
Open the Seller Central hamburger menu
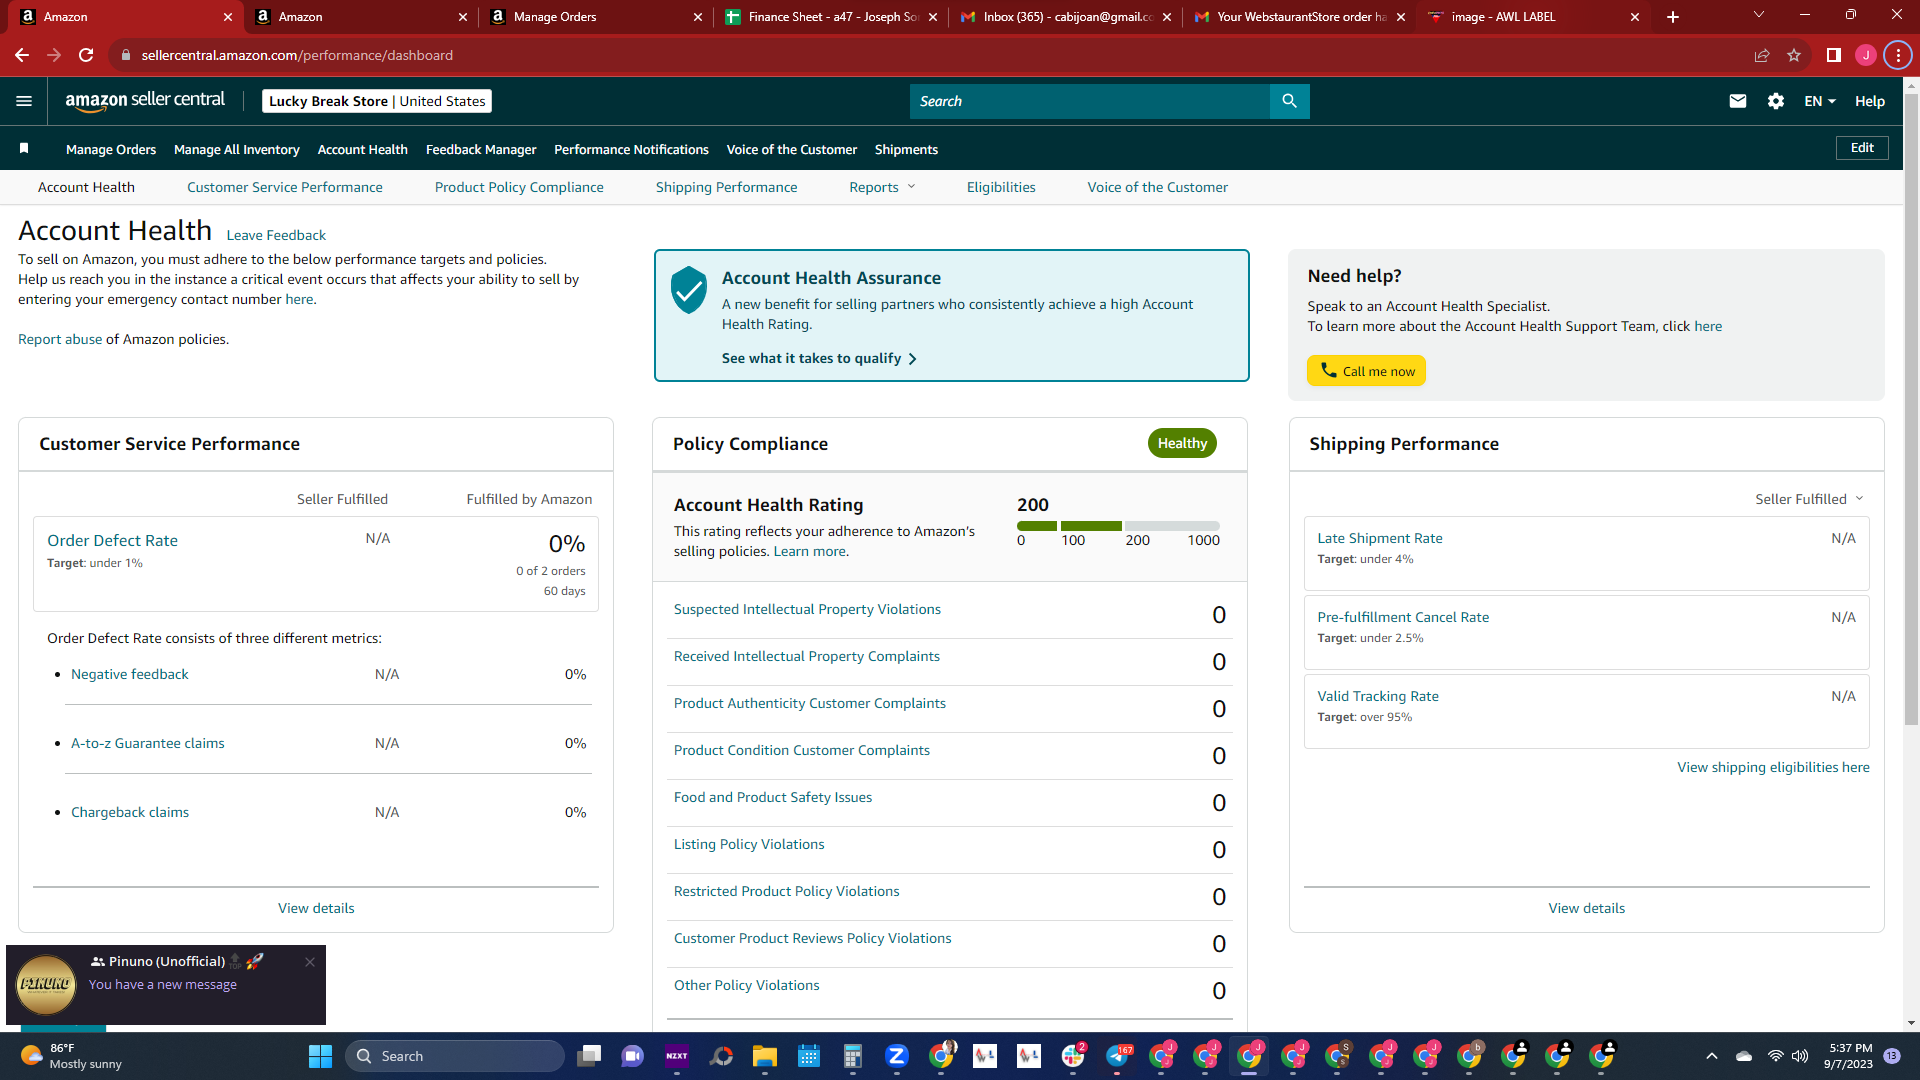24,101
